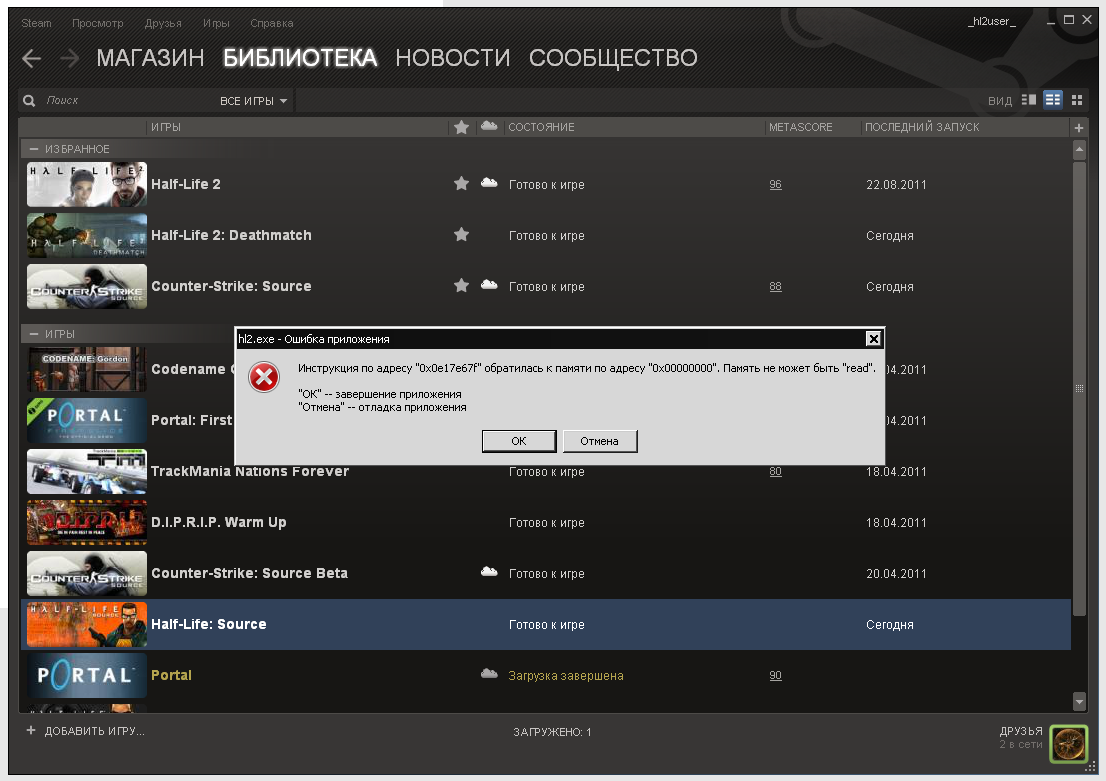Open Metascore 96 link for Half-Life 2
The image size is (1106, 781).
[x=775, y=184]
